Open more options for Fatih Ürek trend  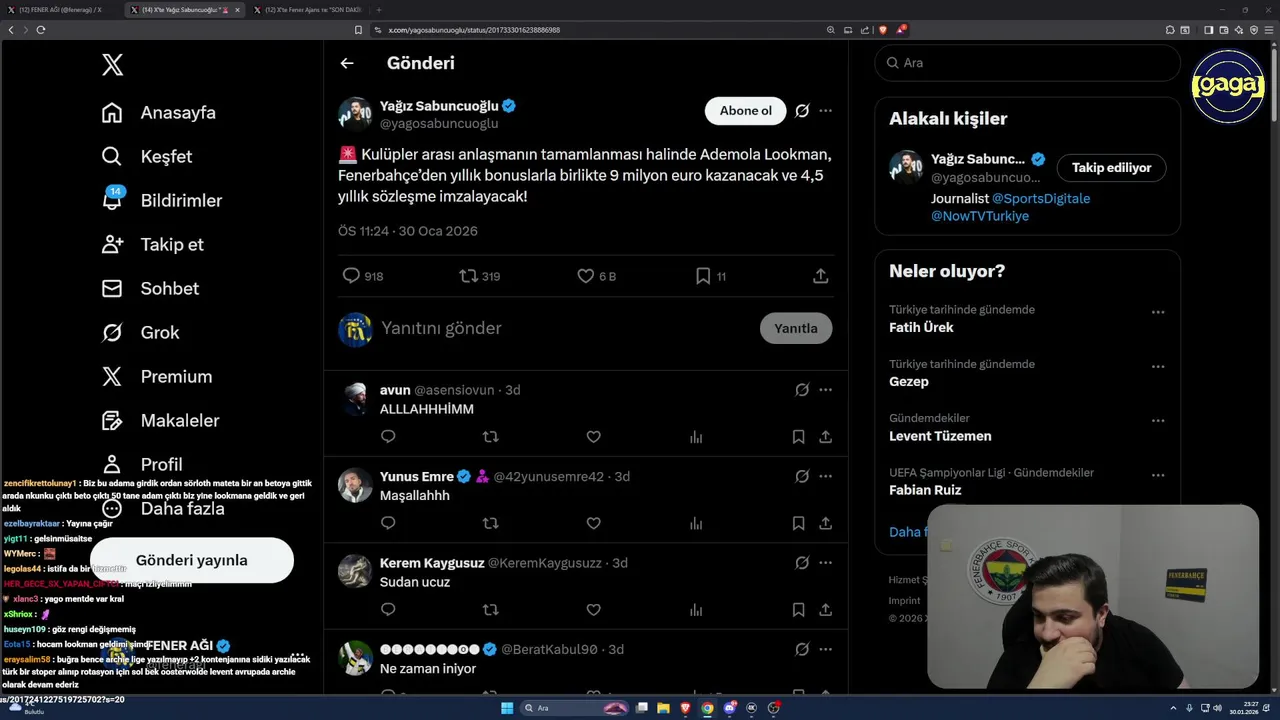click(x=1158, y=312)
